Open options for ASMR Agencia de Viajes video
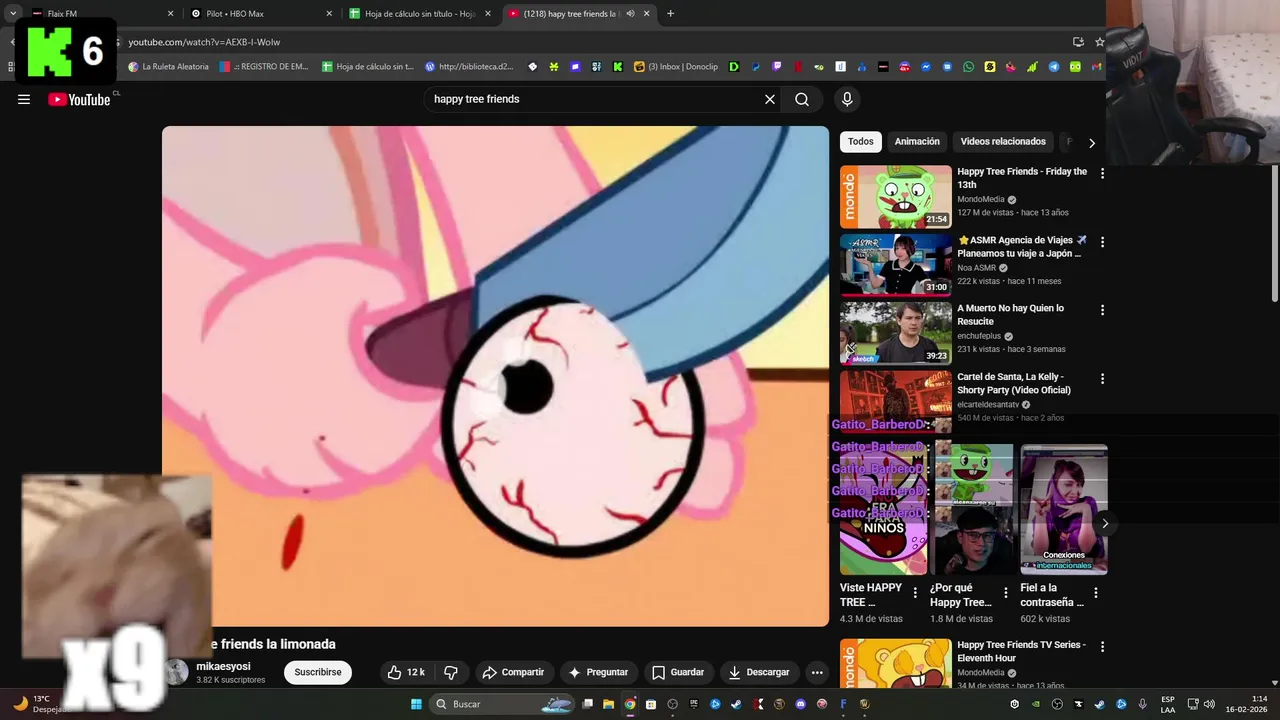The image size is (1280, 720). click(1102, 242)
